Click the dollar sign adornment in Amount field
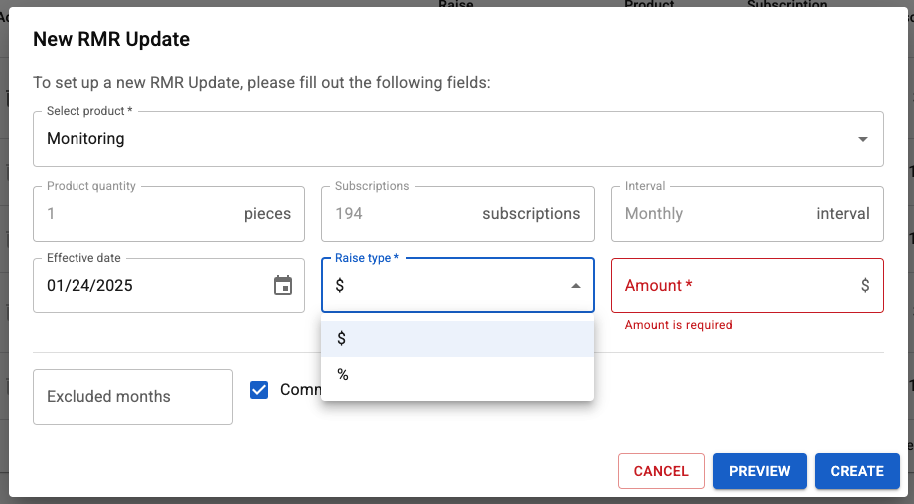 click(865, 286)
